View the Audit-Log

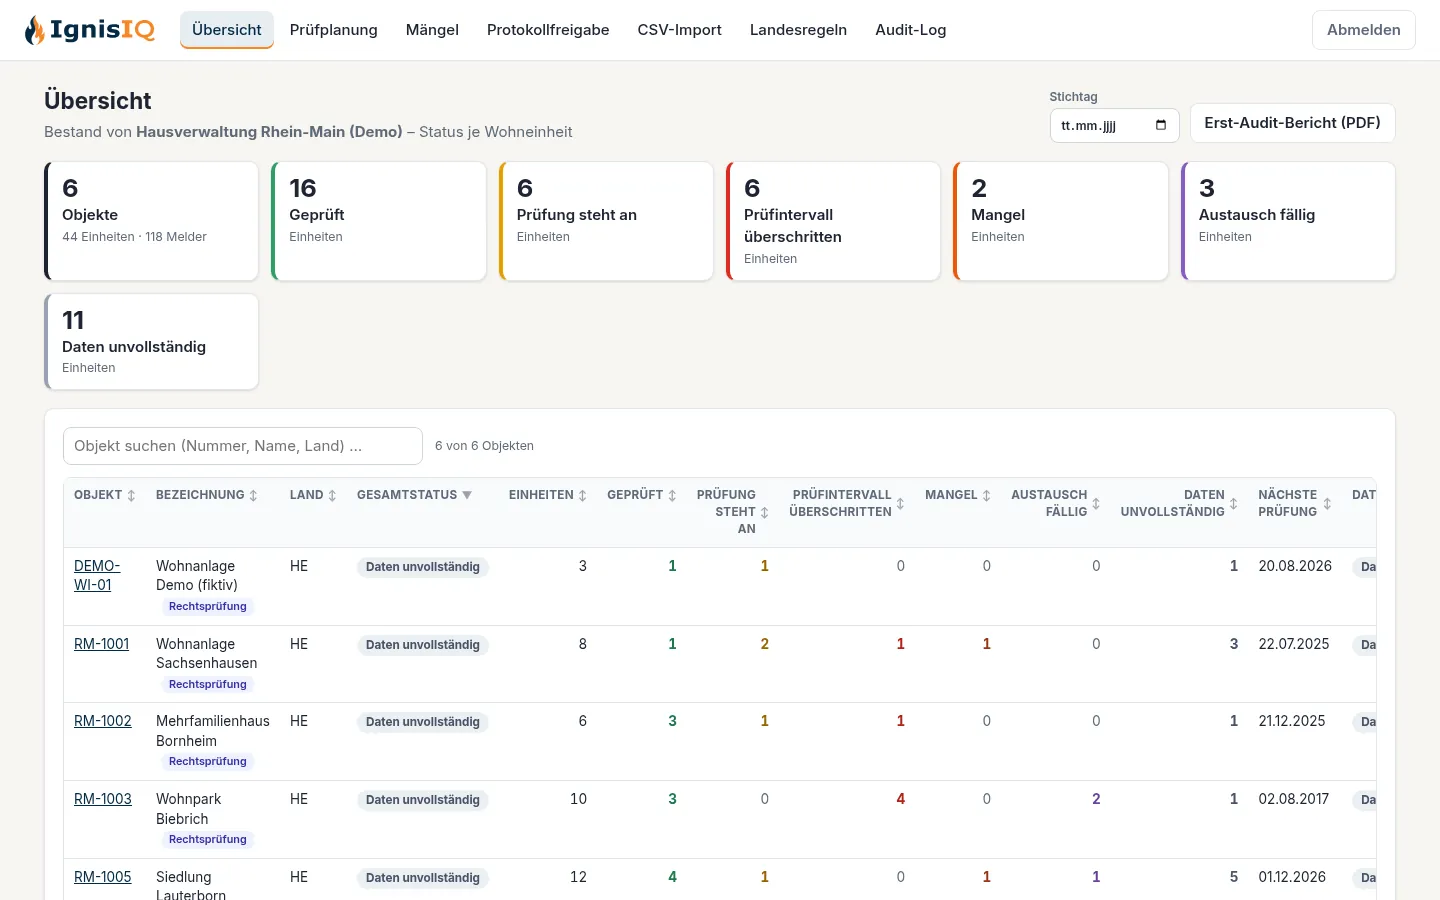(x=911, y=30)
